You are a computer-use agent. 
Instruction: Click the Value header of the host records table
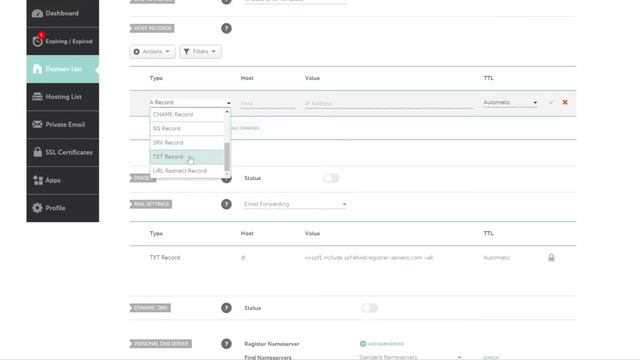click(312, 78)
